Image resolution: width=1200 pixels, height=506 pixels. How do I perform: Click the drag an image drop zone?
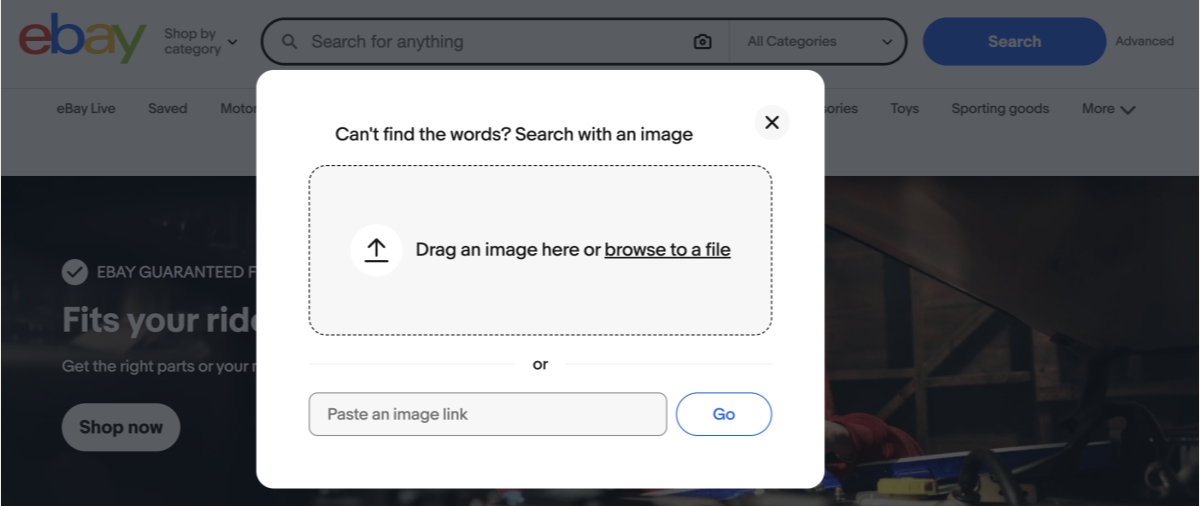540,250
